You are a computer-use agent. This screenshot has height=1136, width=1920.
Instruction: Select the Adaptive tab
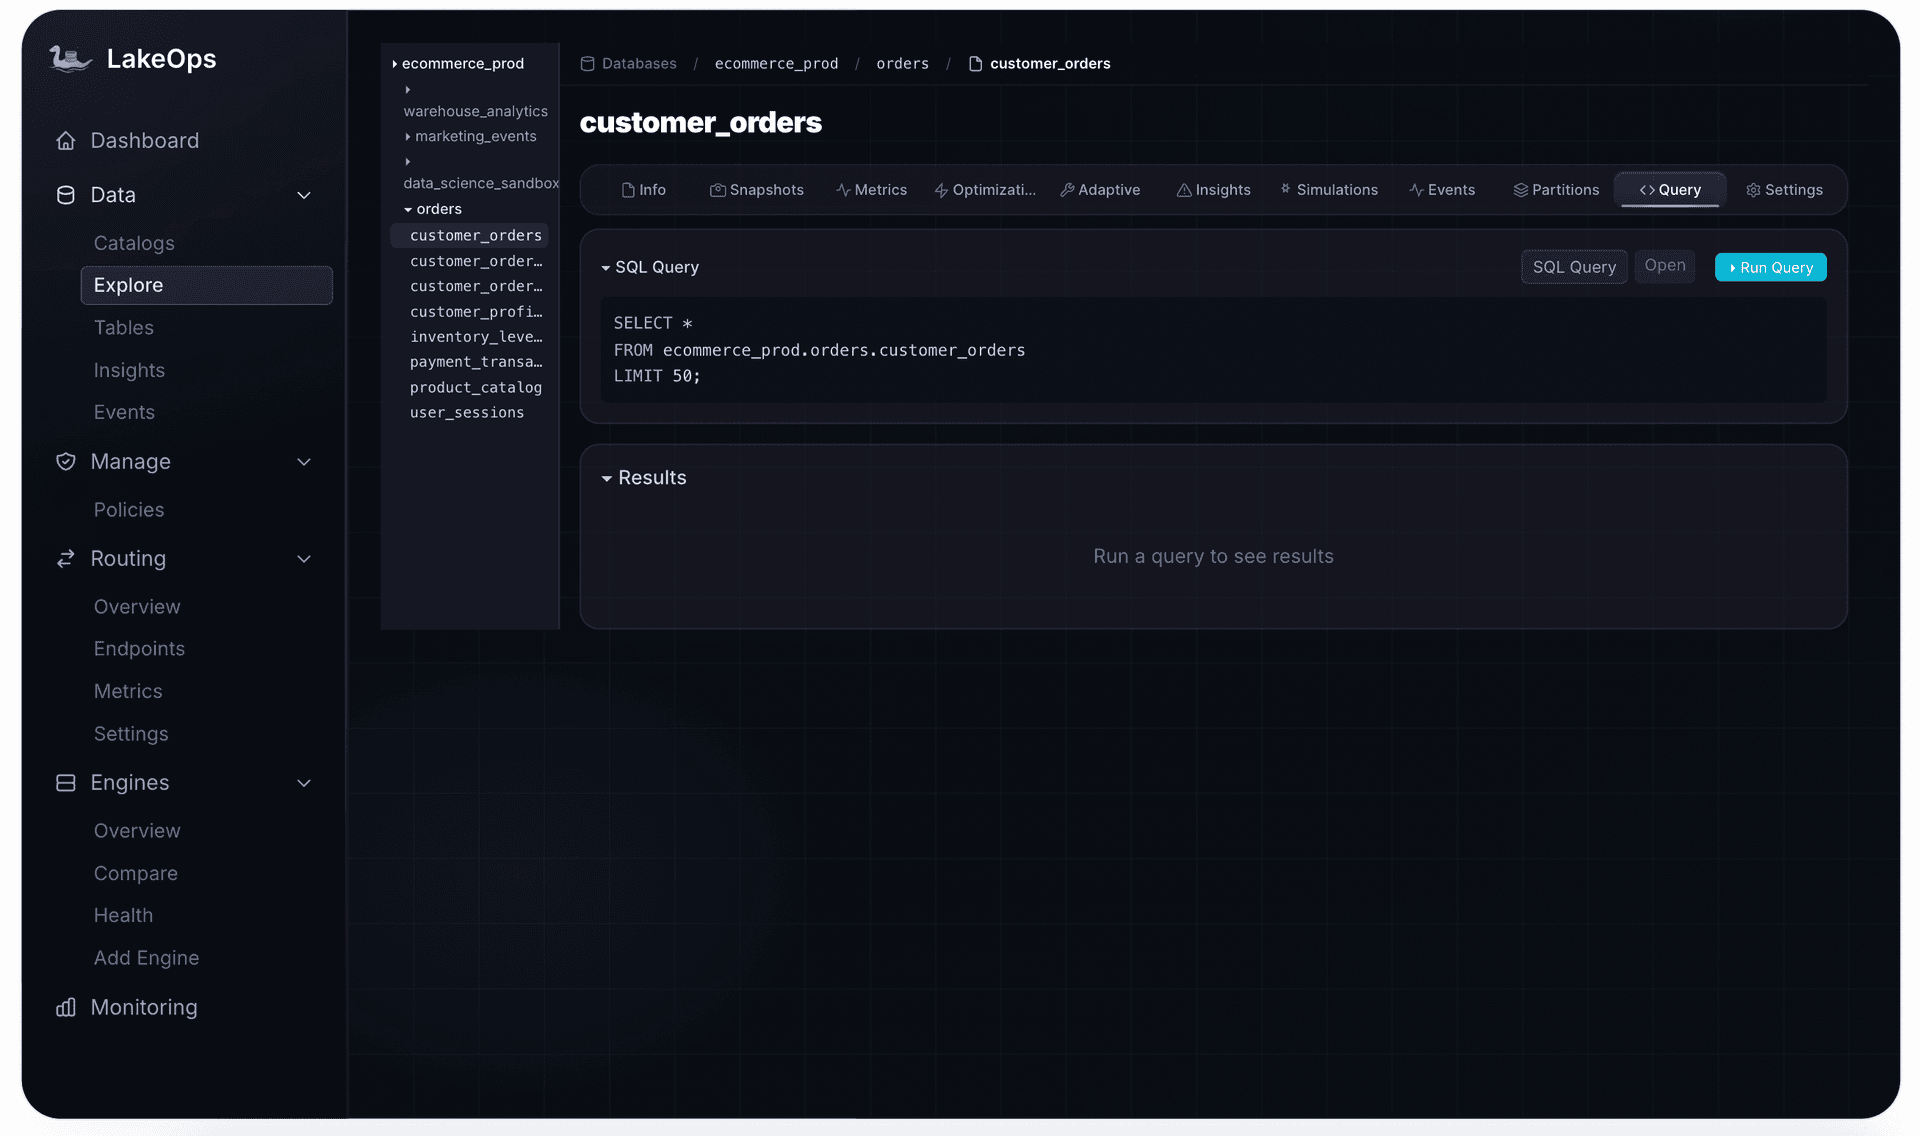(x=1100, y=190)
